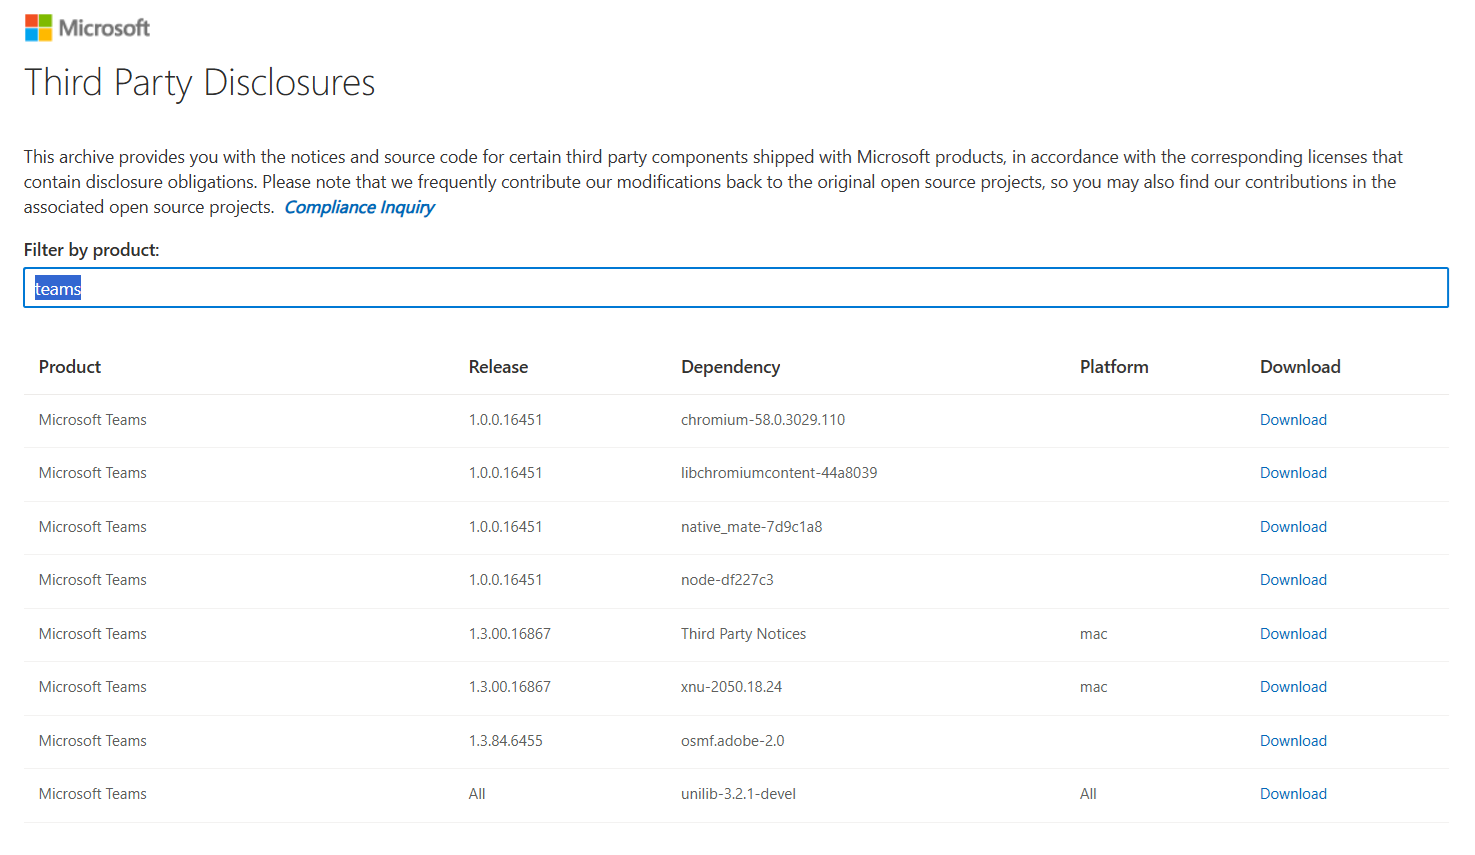This screenshot has height=855, width=1475.
Task: Select the chromium-58.0.3029.110 dependency text
Action: 763,420
